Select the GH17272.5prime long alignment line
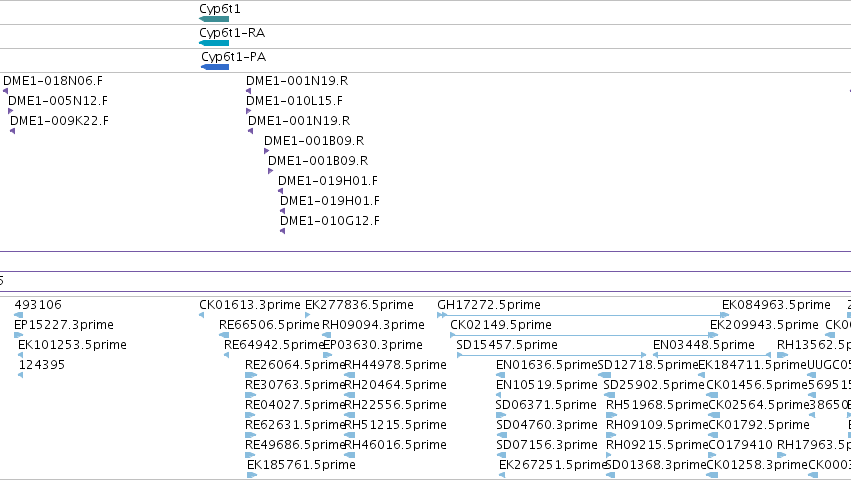Viewport: 851px width, 480px height. [583, 315]
